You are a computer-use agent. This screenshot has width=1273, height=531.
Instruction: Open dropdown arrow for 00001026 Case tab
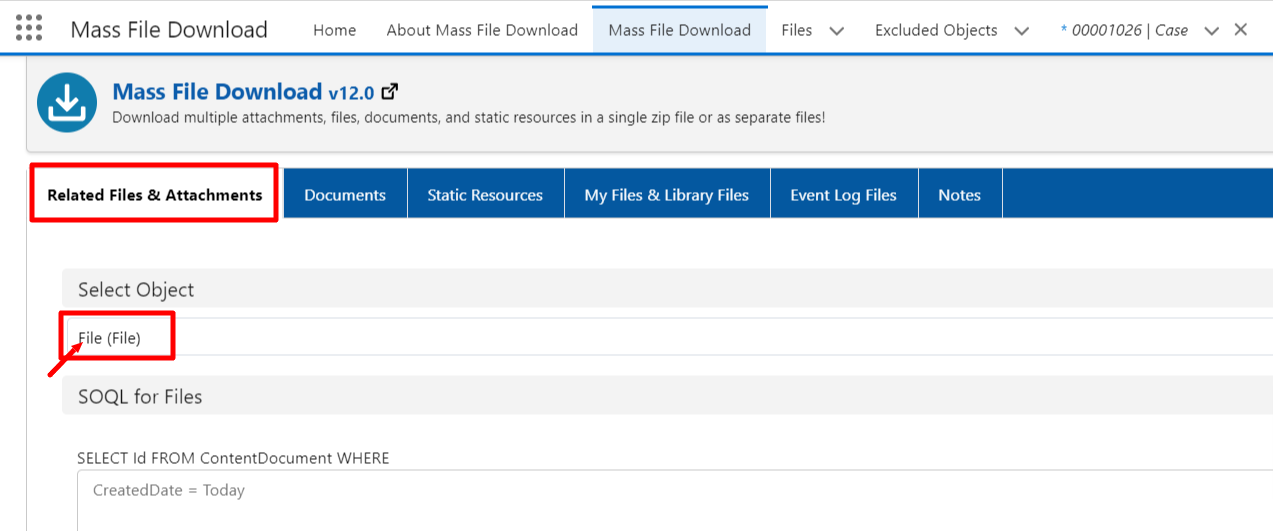[1212, 30]
